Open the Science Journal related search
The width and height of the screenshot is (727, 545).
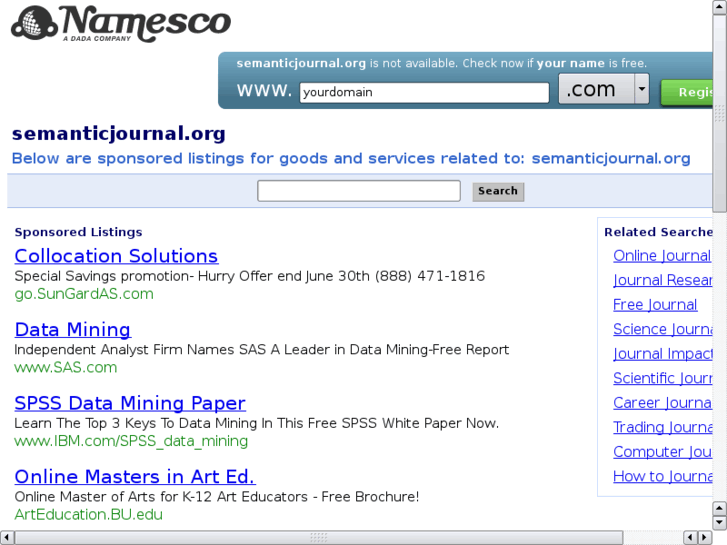[663, 329]
